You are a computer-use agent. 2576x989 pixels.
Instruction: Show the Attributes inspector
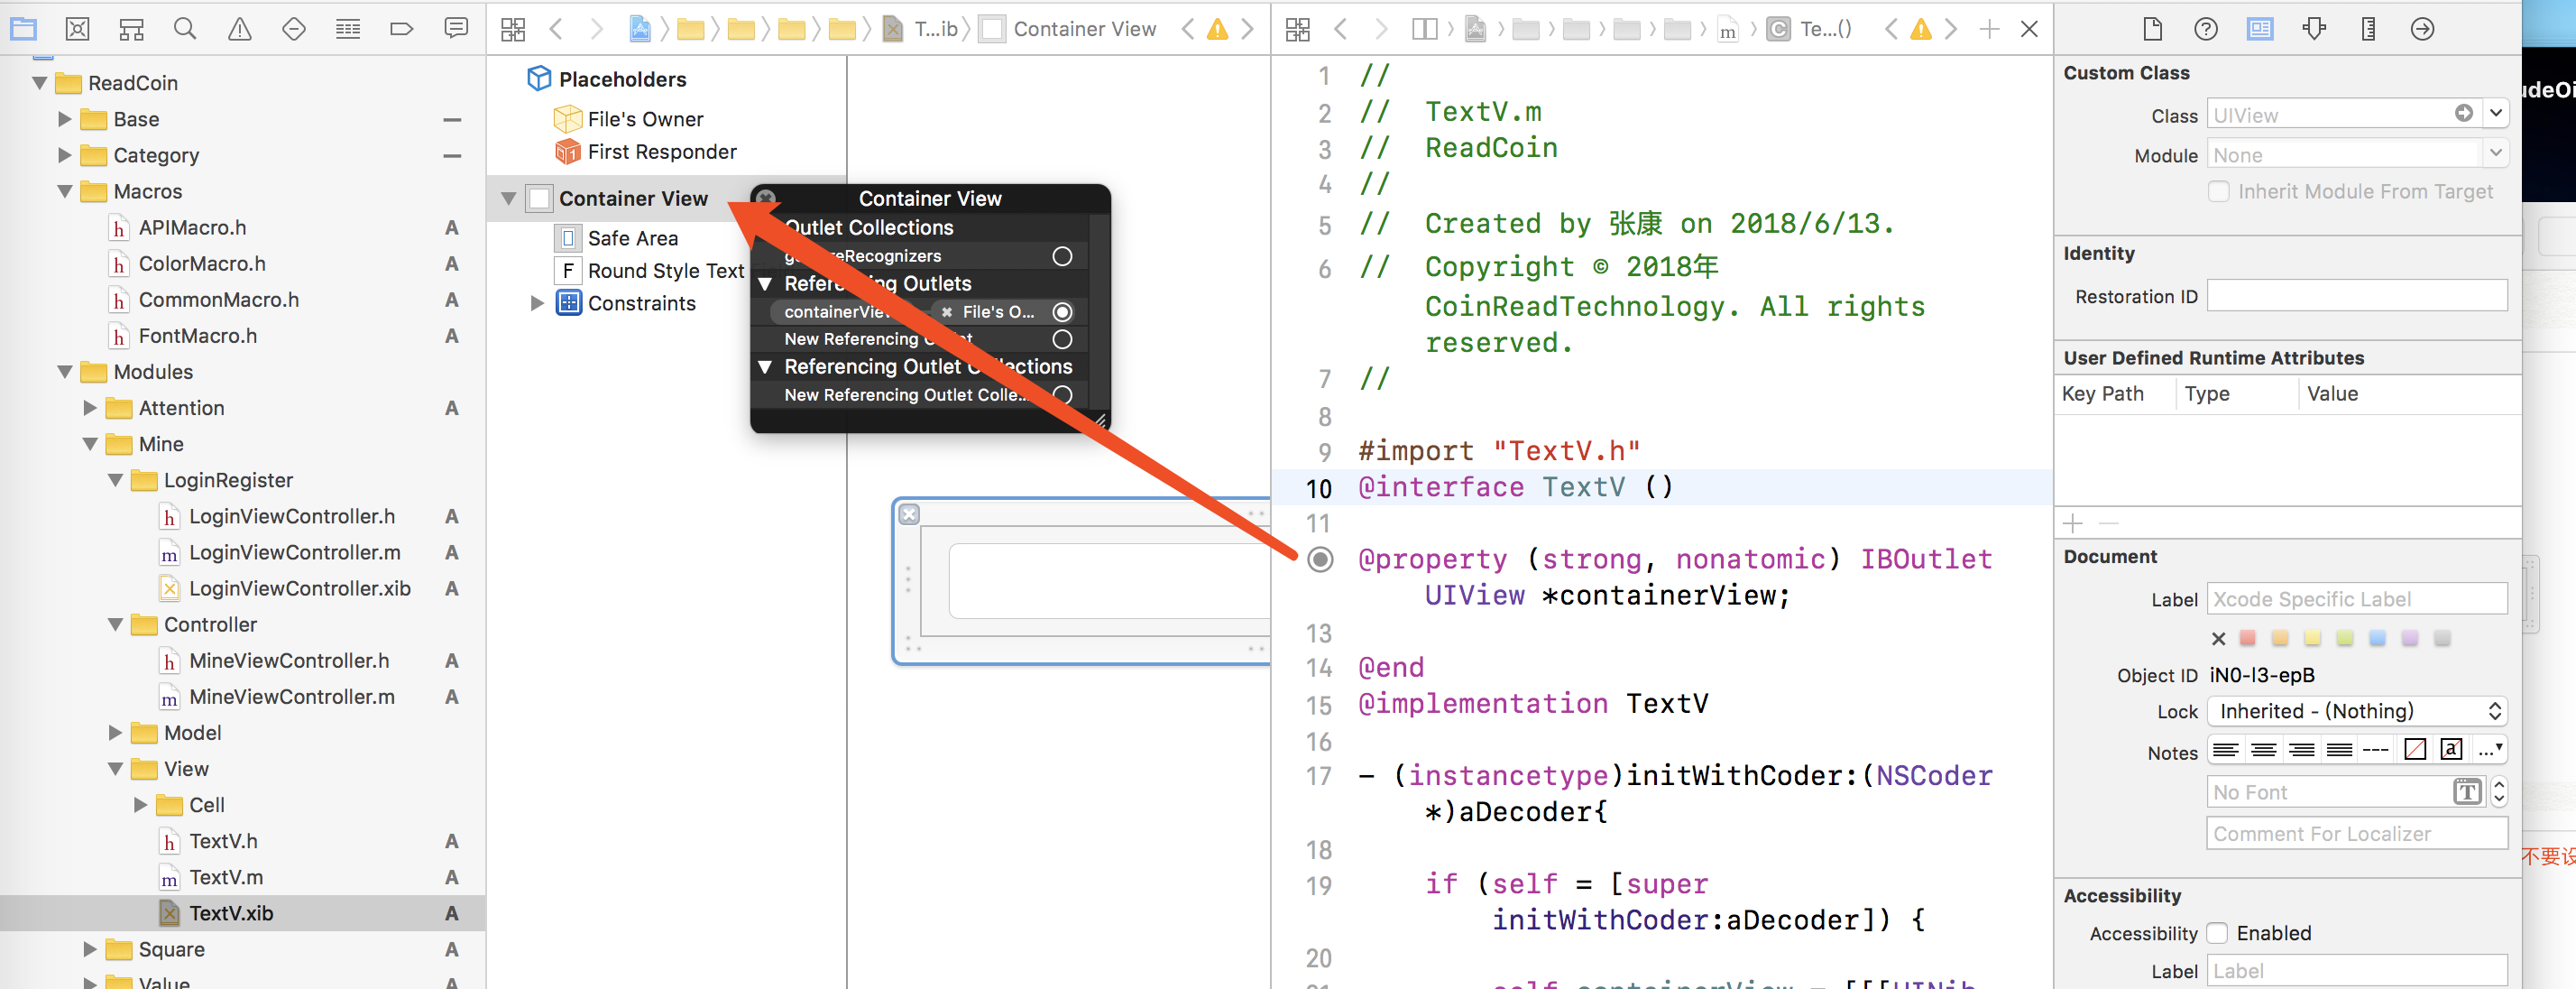pos(2314,29)
